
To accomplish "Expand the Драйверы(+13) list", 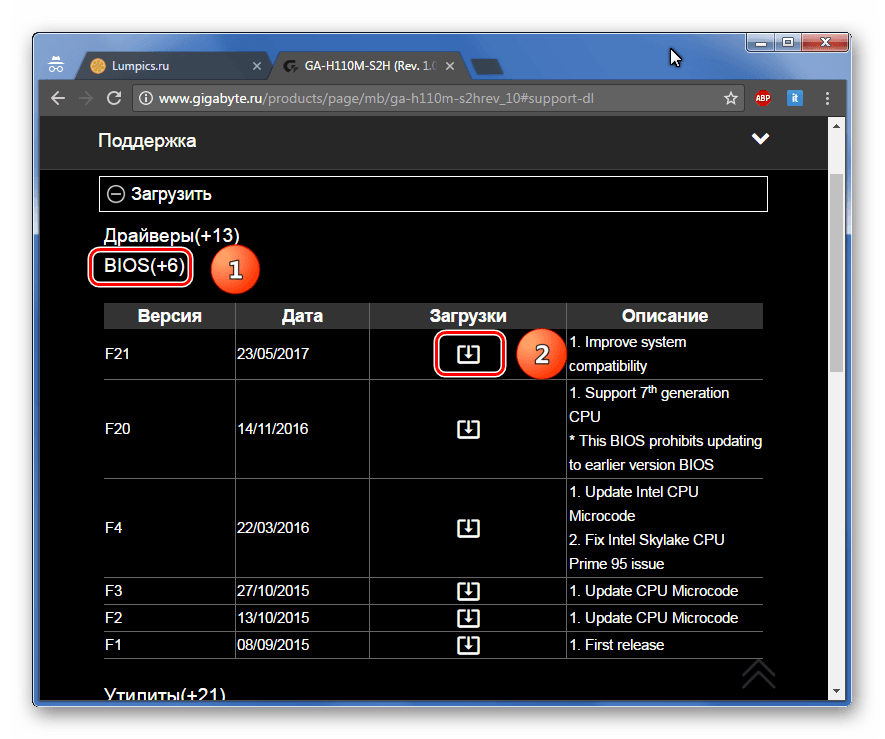I will [x=171, y=235].
